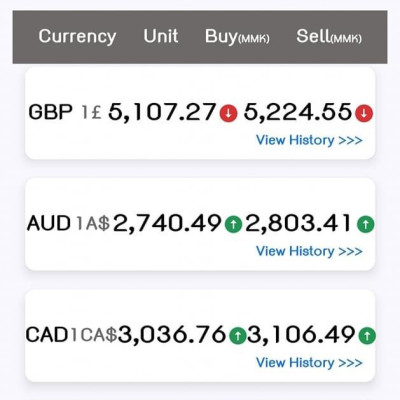Click the red down arrow beside GBP sell rate
The image size is (400, 400).
click(x=364, y=113)
